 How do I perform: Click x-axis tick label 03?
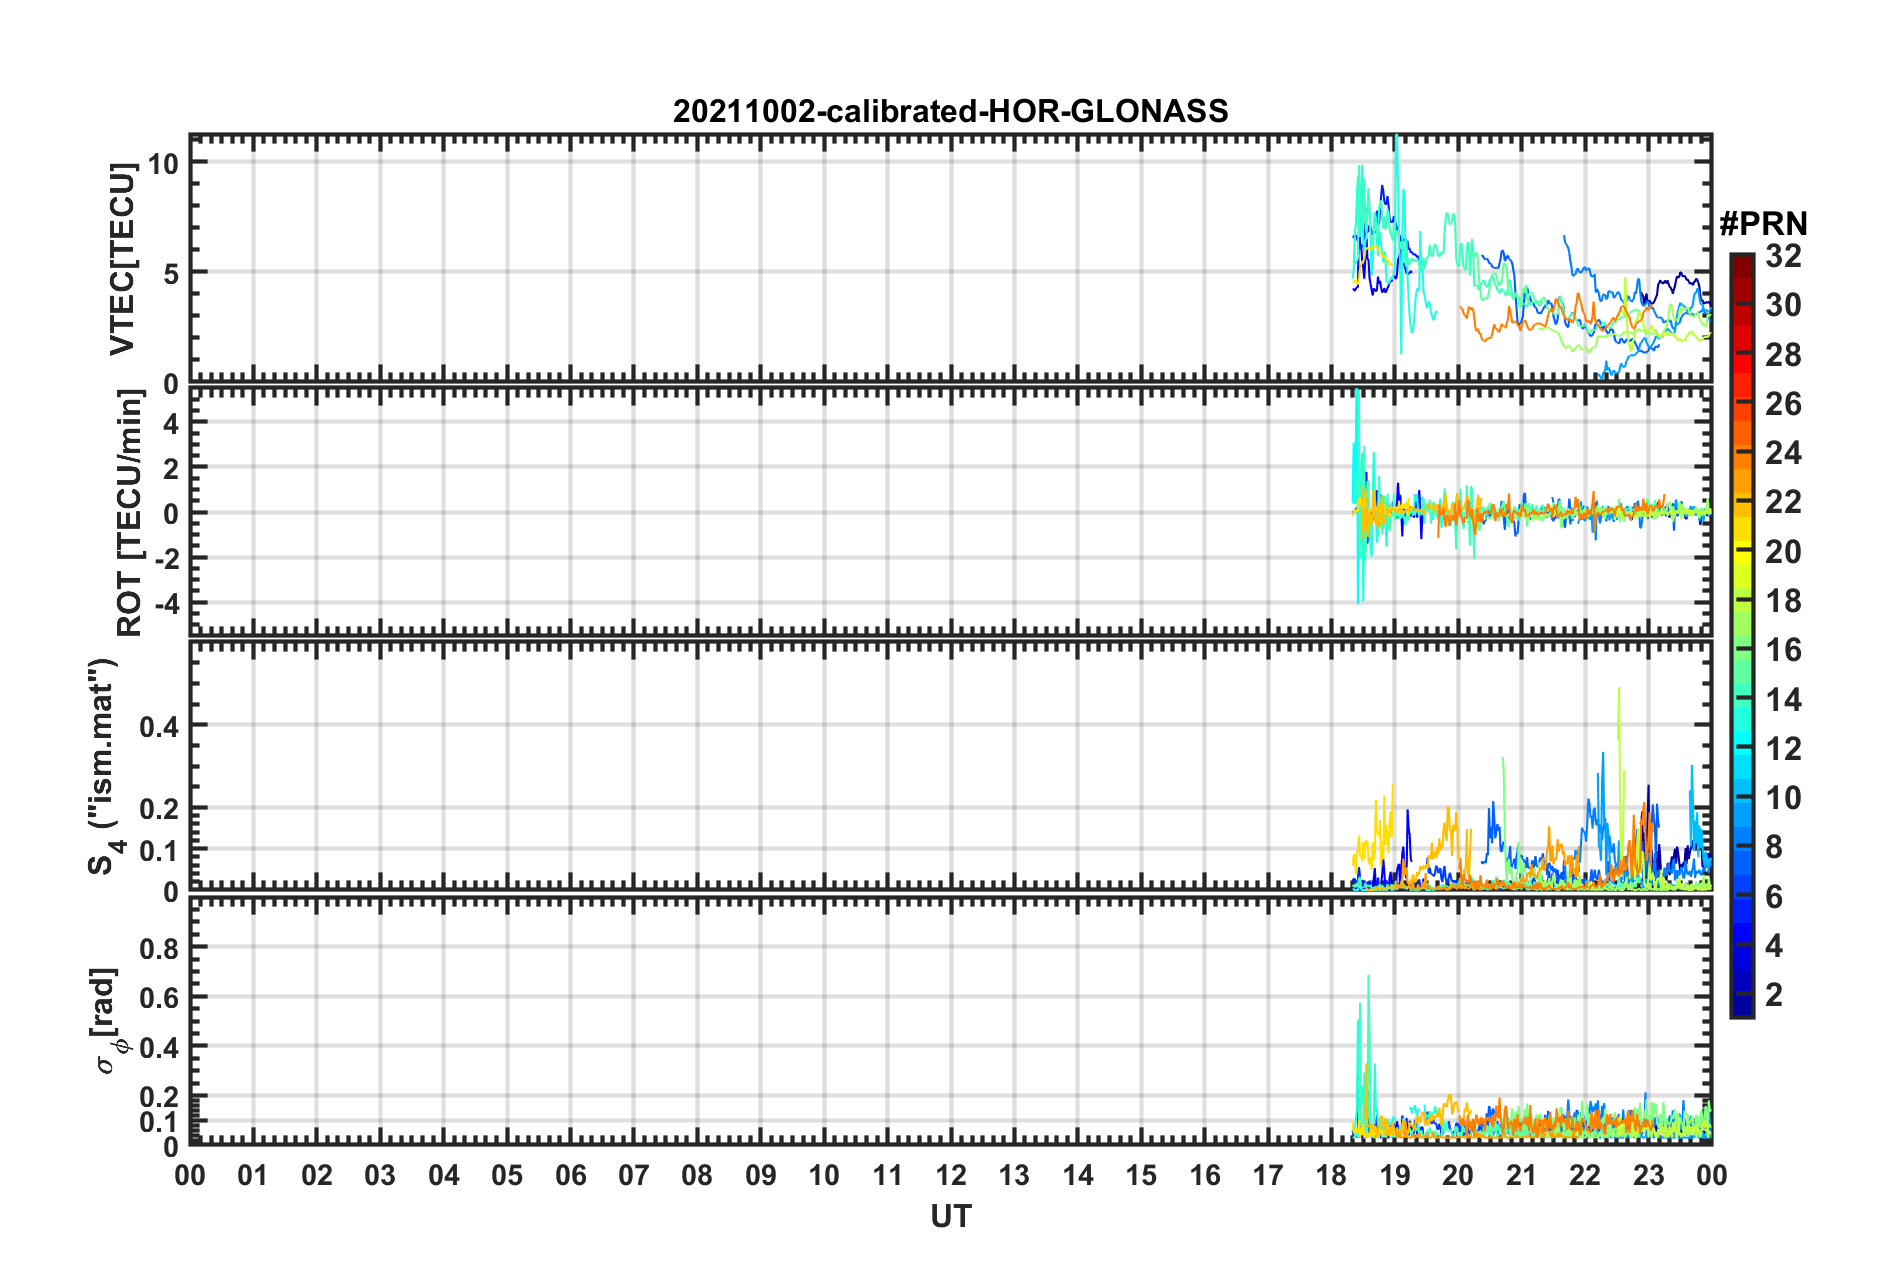380,1175
